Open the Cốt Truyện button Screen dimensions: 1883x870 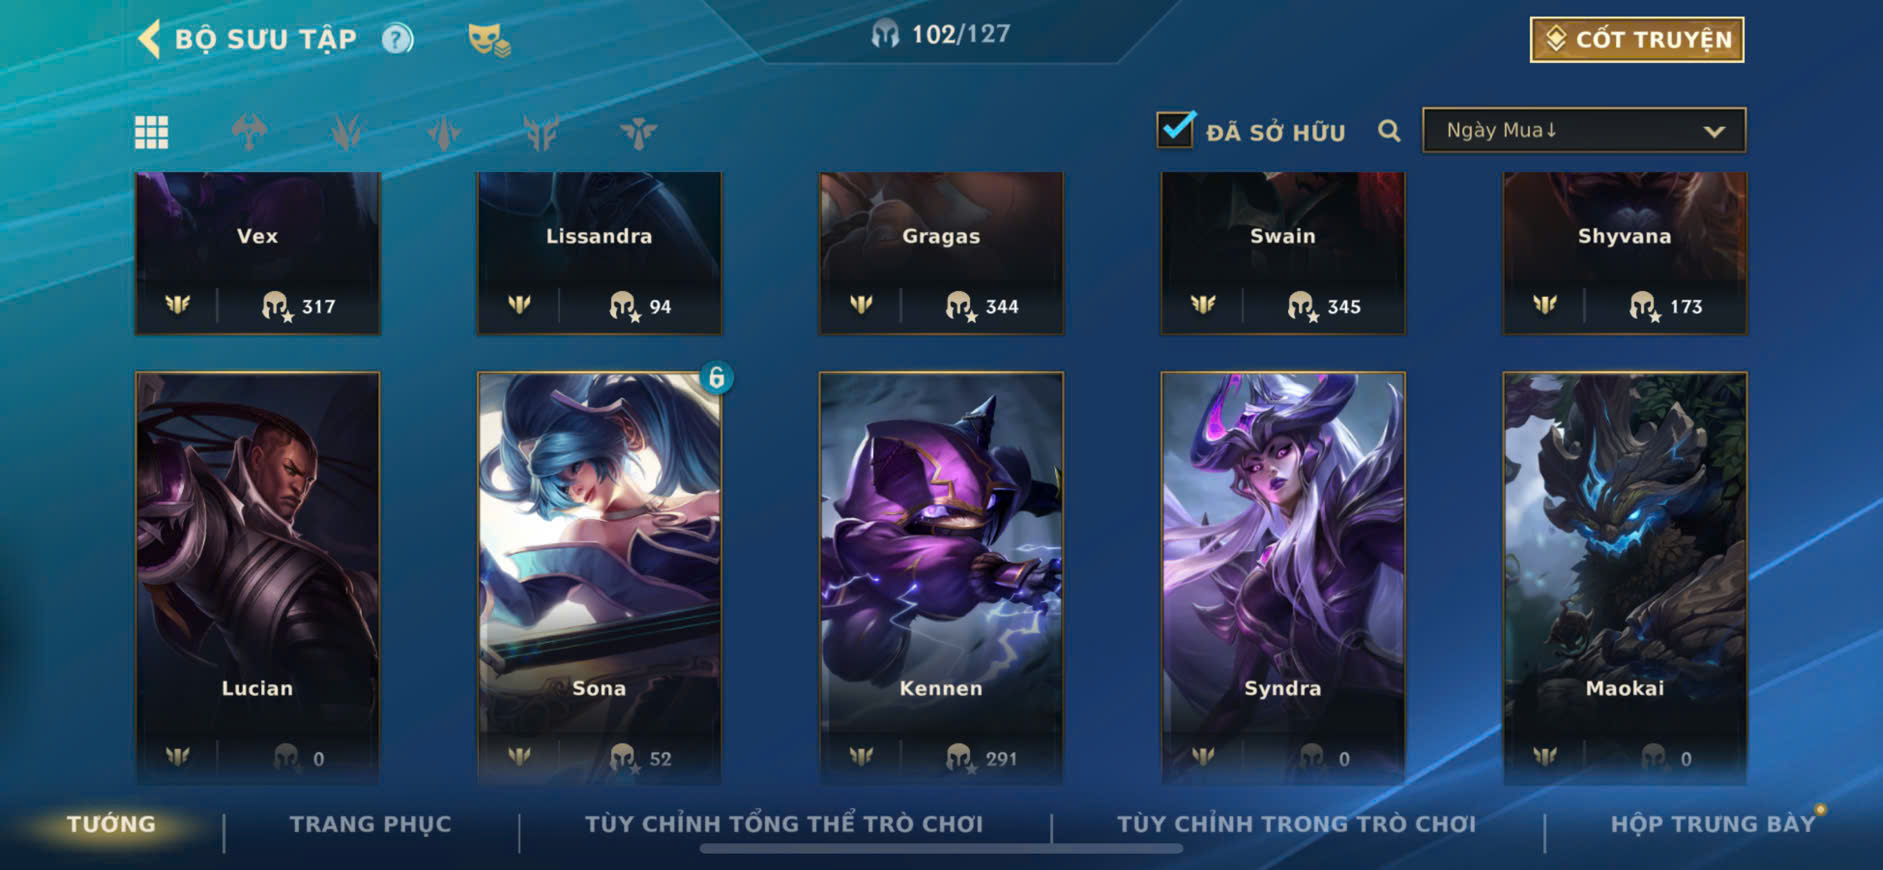[1637, 40]
